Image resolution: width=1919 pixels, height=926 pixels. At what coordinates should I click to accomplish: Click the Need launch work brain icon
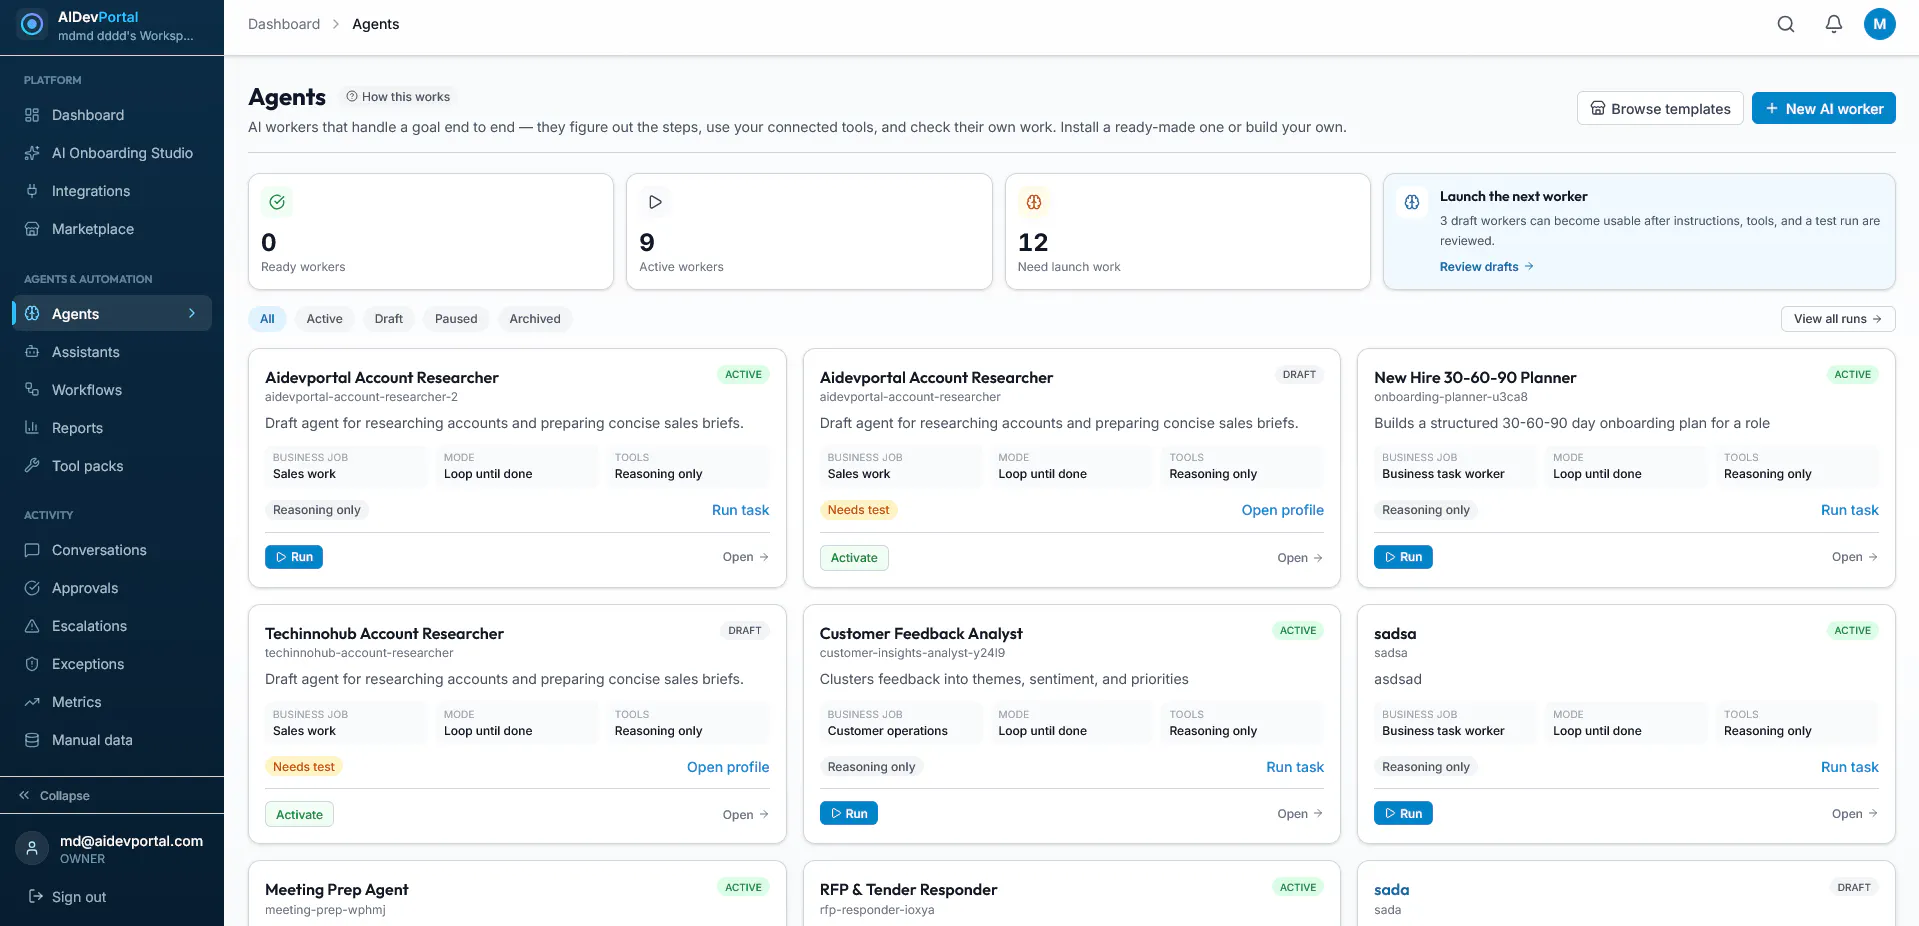(x=1034, y=202)
